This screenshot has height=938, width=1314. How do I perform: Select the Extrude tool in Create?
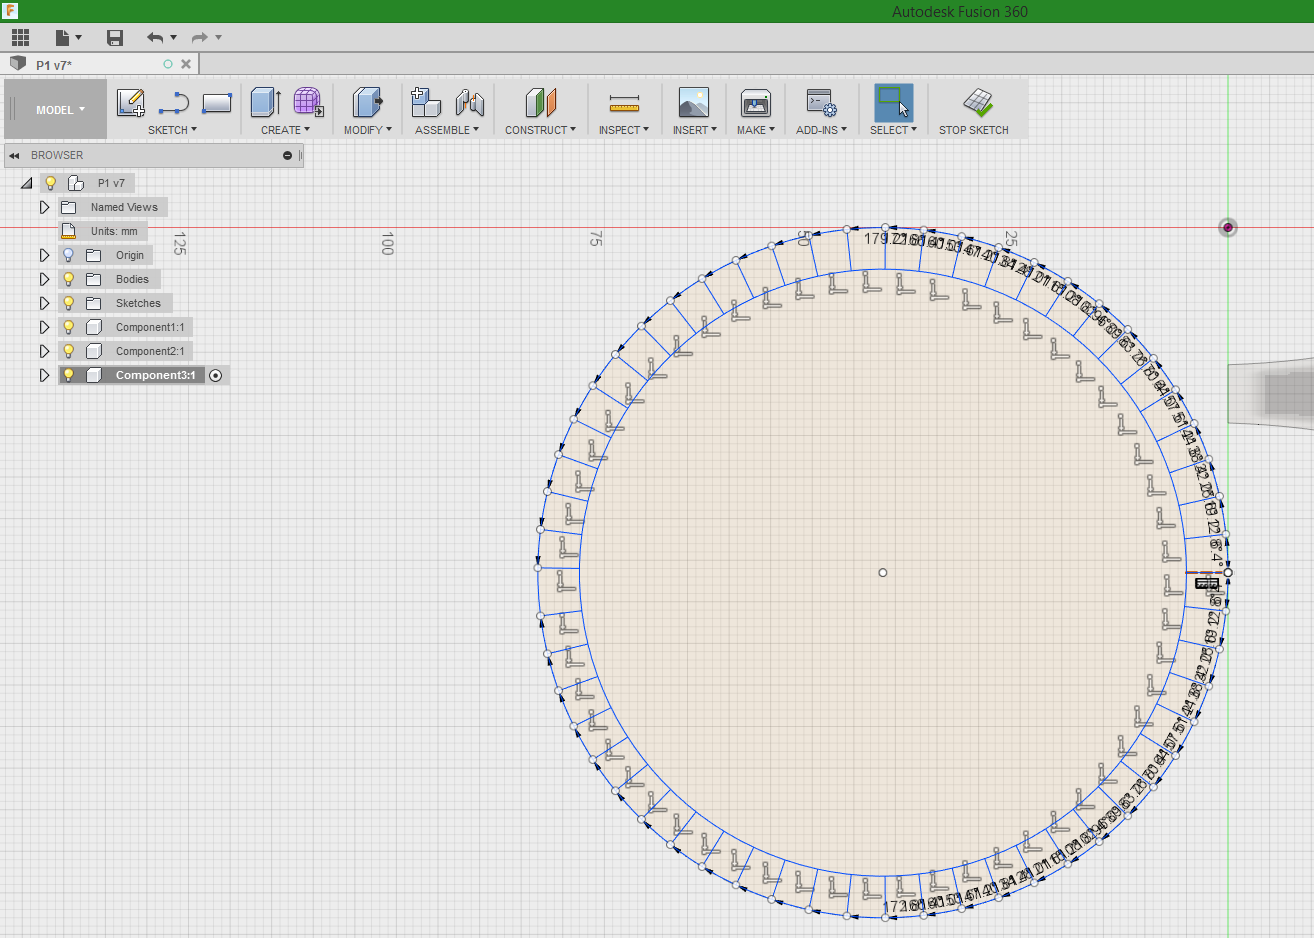coord(265,102)
